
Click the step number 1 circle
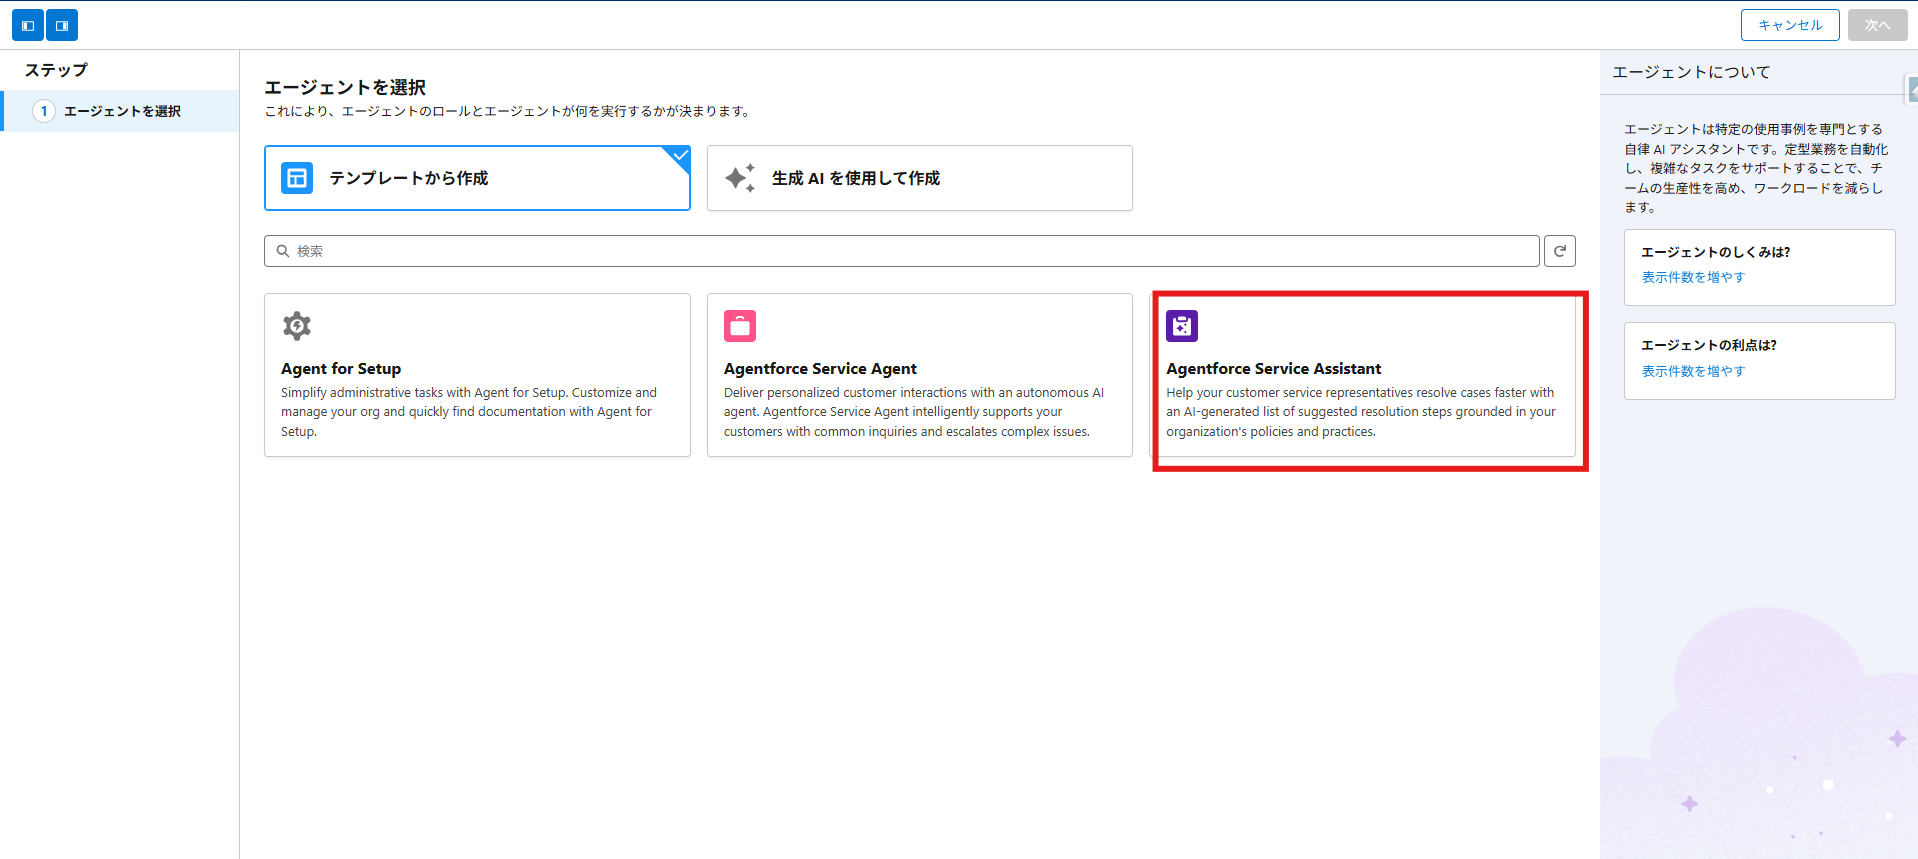pos(44,111)
